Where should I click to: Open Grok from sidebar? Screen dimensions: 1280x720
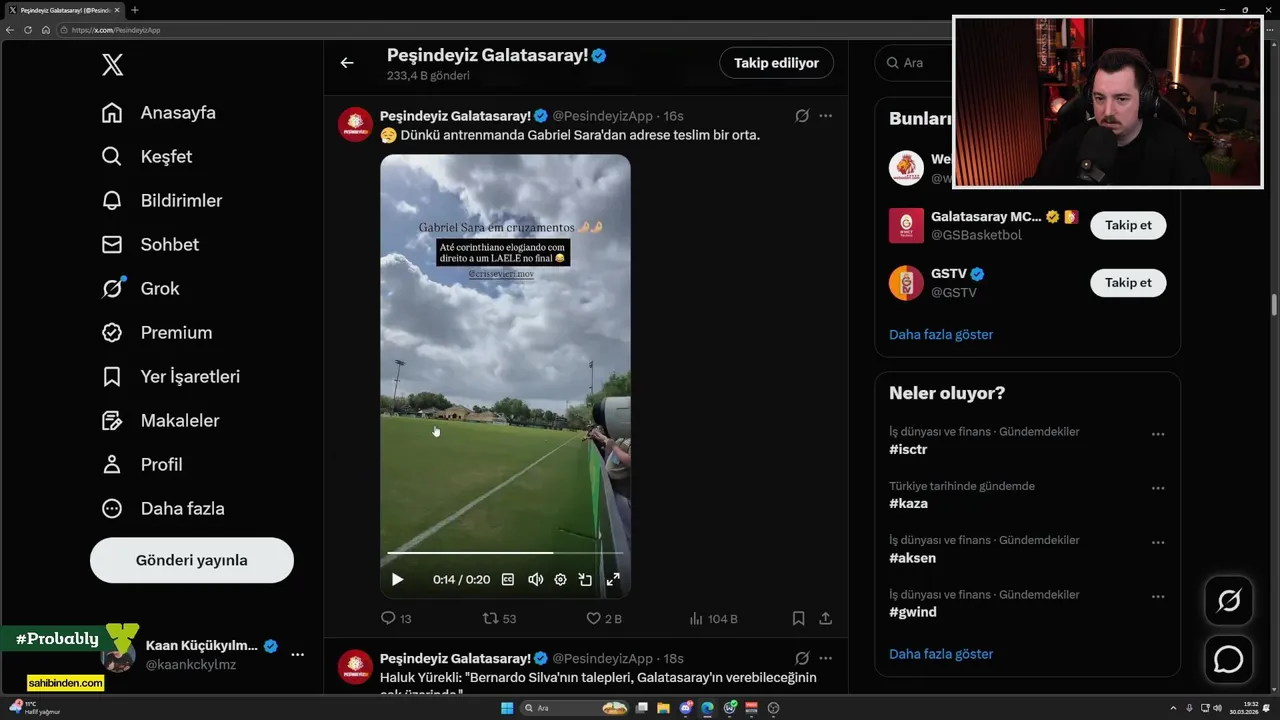point(141,289)
